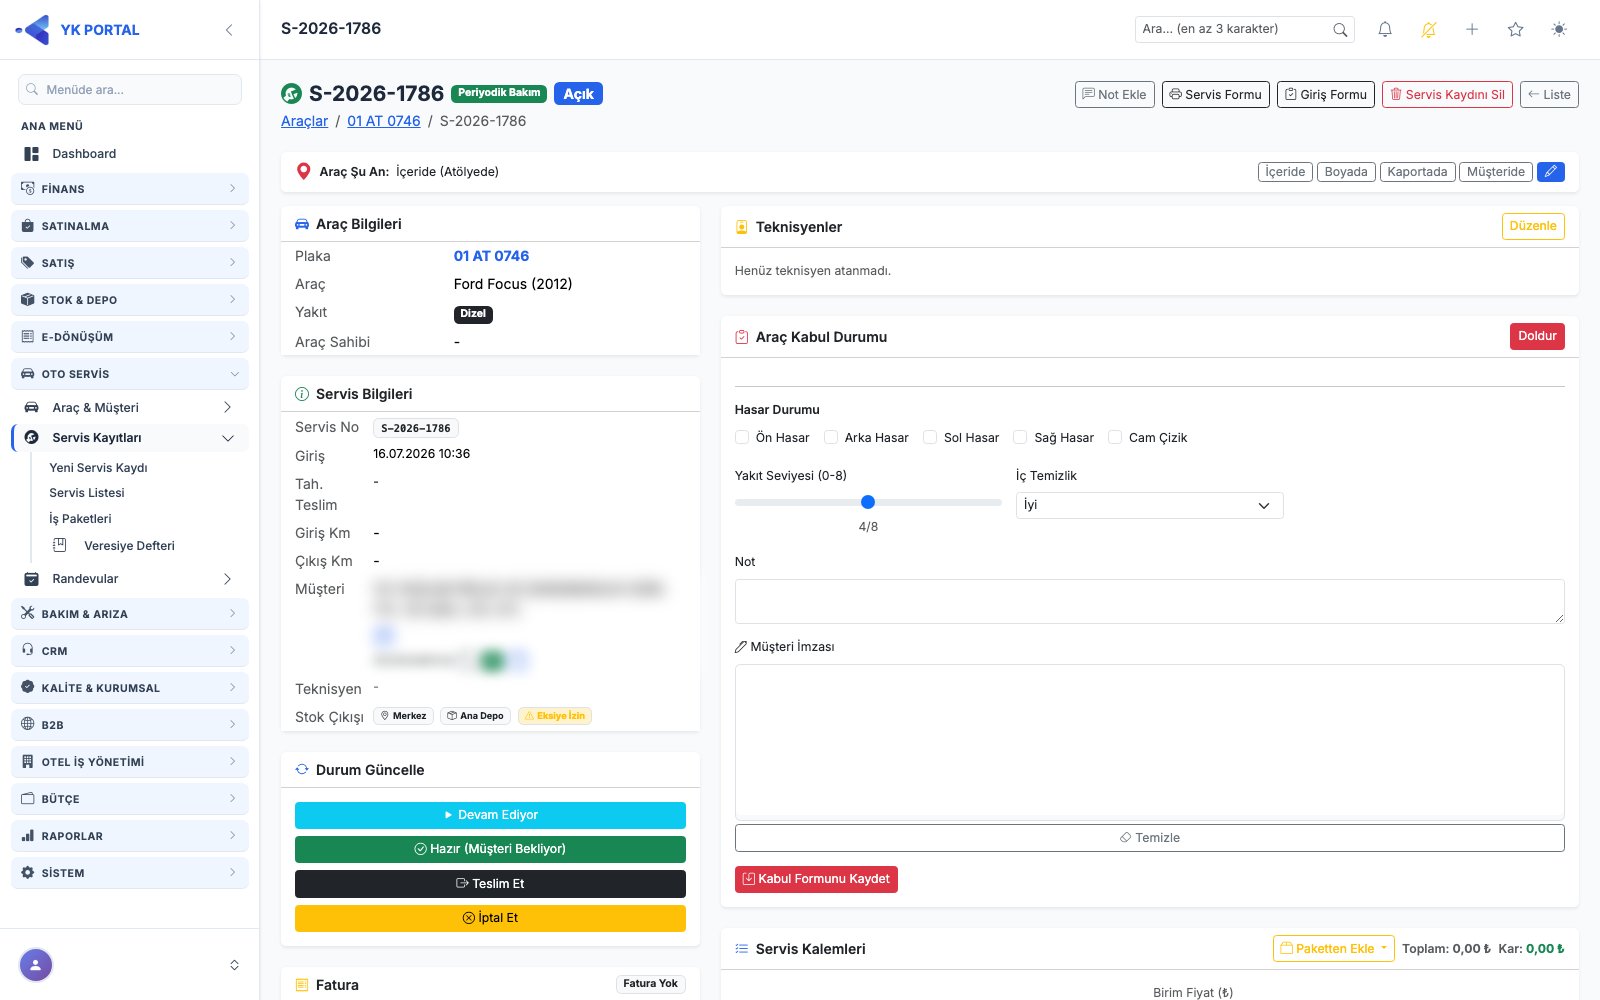Click the Araçlar breadcrumb link
This screenshot has height=1000, width=1600.
click(x=304, y=121)
